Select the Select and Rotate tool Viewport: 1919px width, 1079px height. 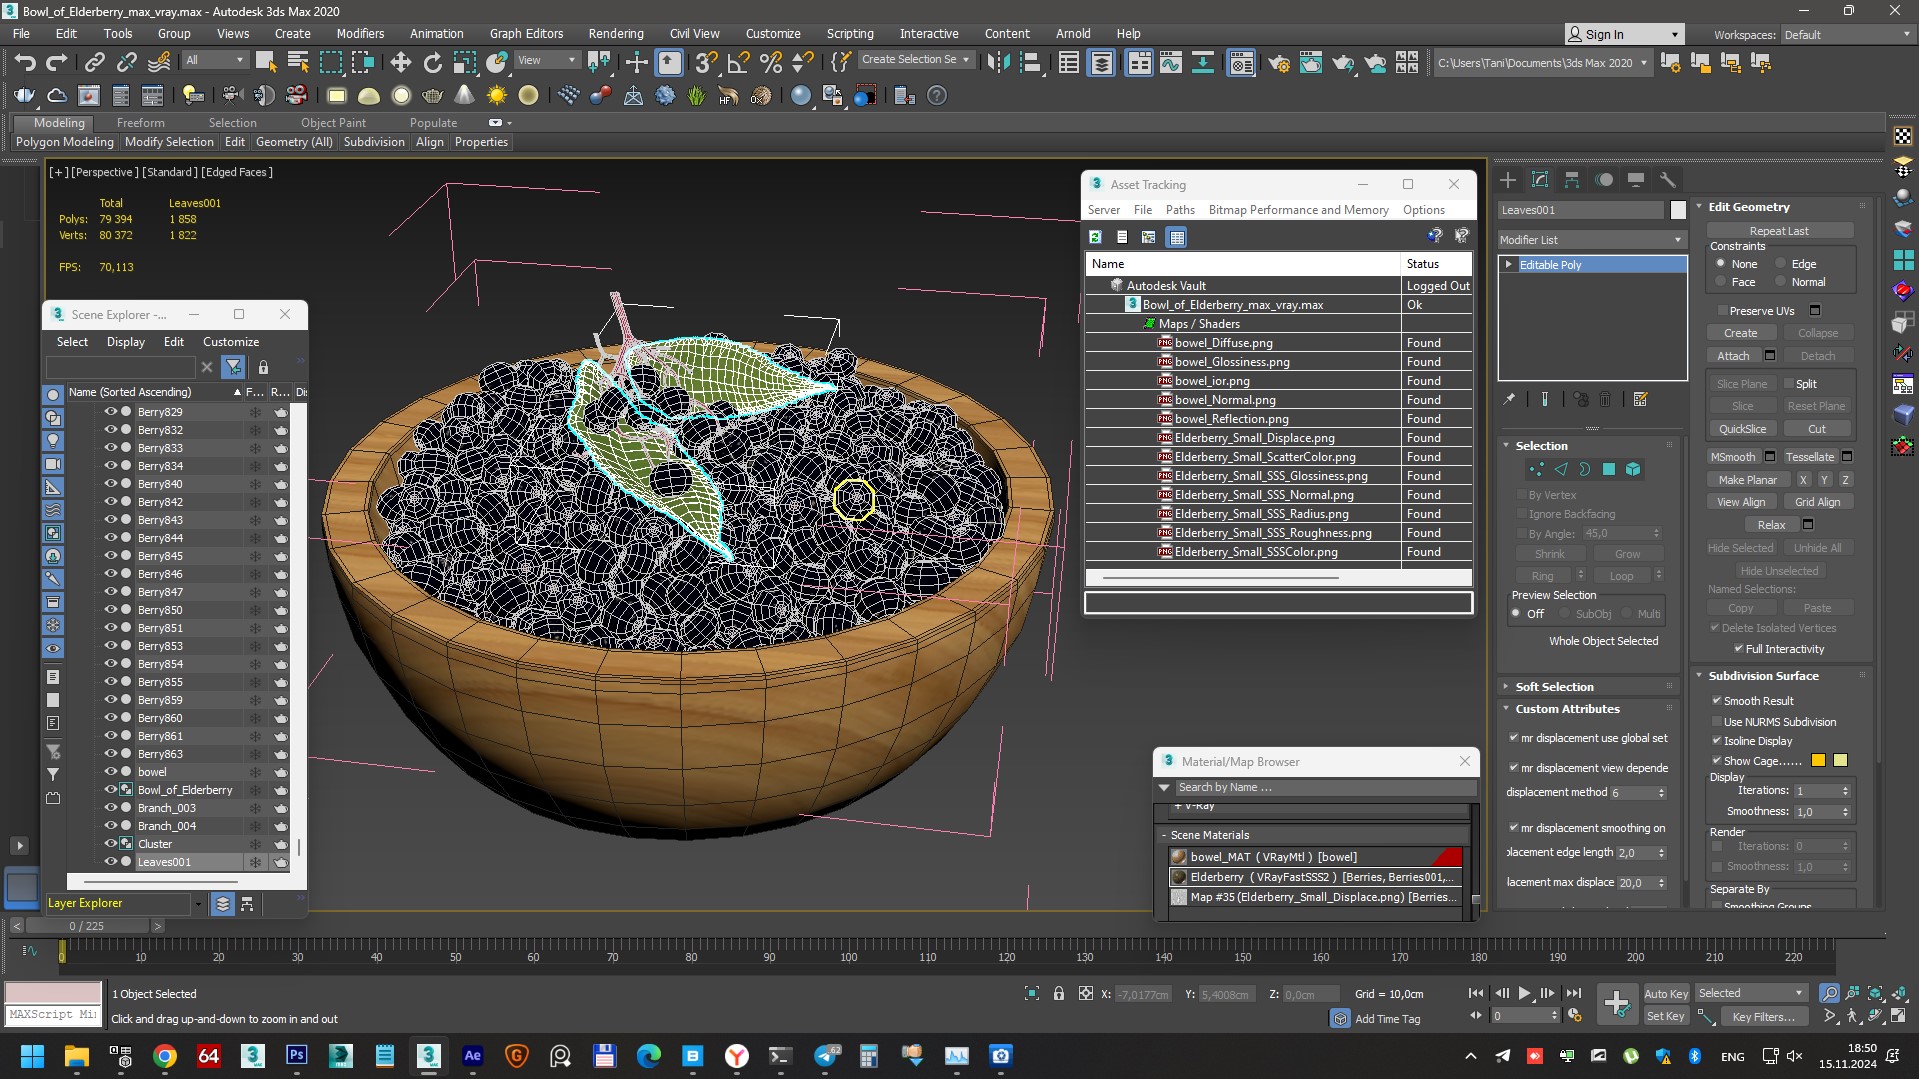click(432, 62)
